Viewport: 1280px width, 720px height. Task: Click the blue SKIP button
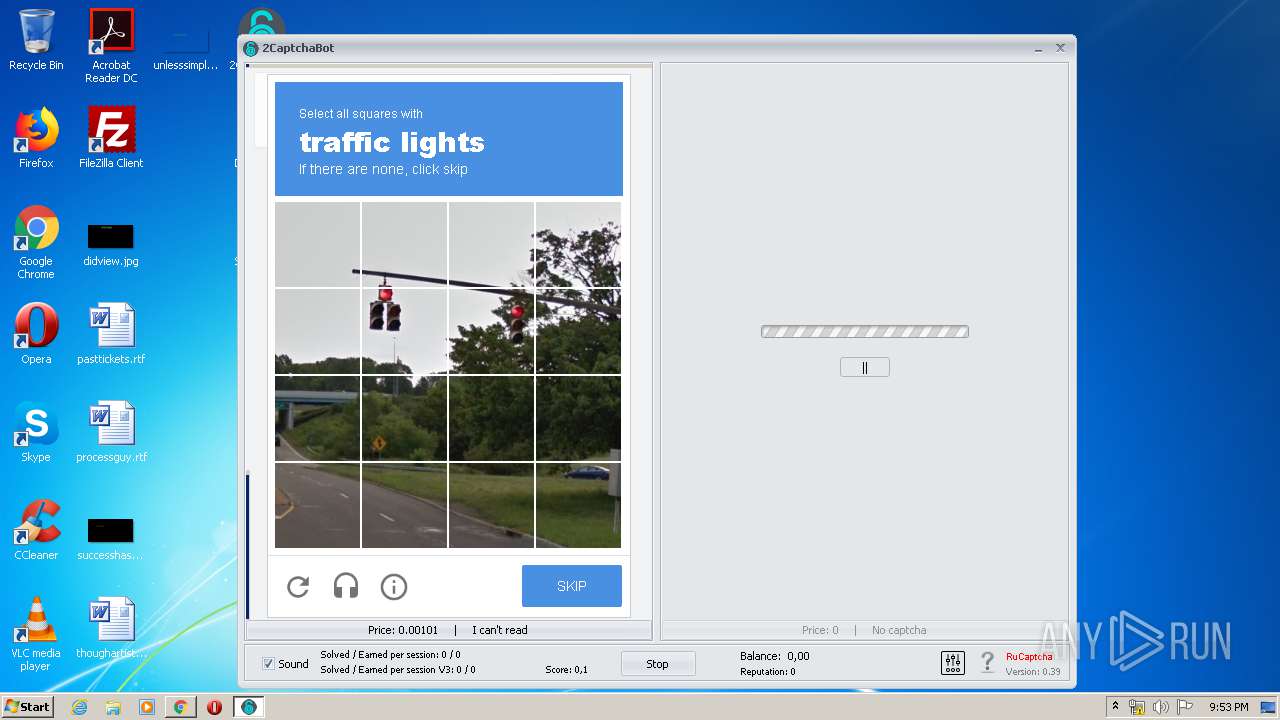(572, 586)
